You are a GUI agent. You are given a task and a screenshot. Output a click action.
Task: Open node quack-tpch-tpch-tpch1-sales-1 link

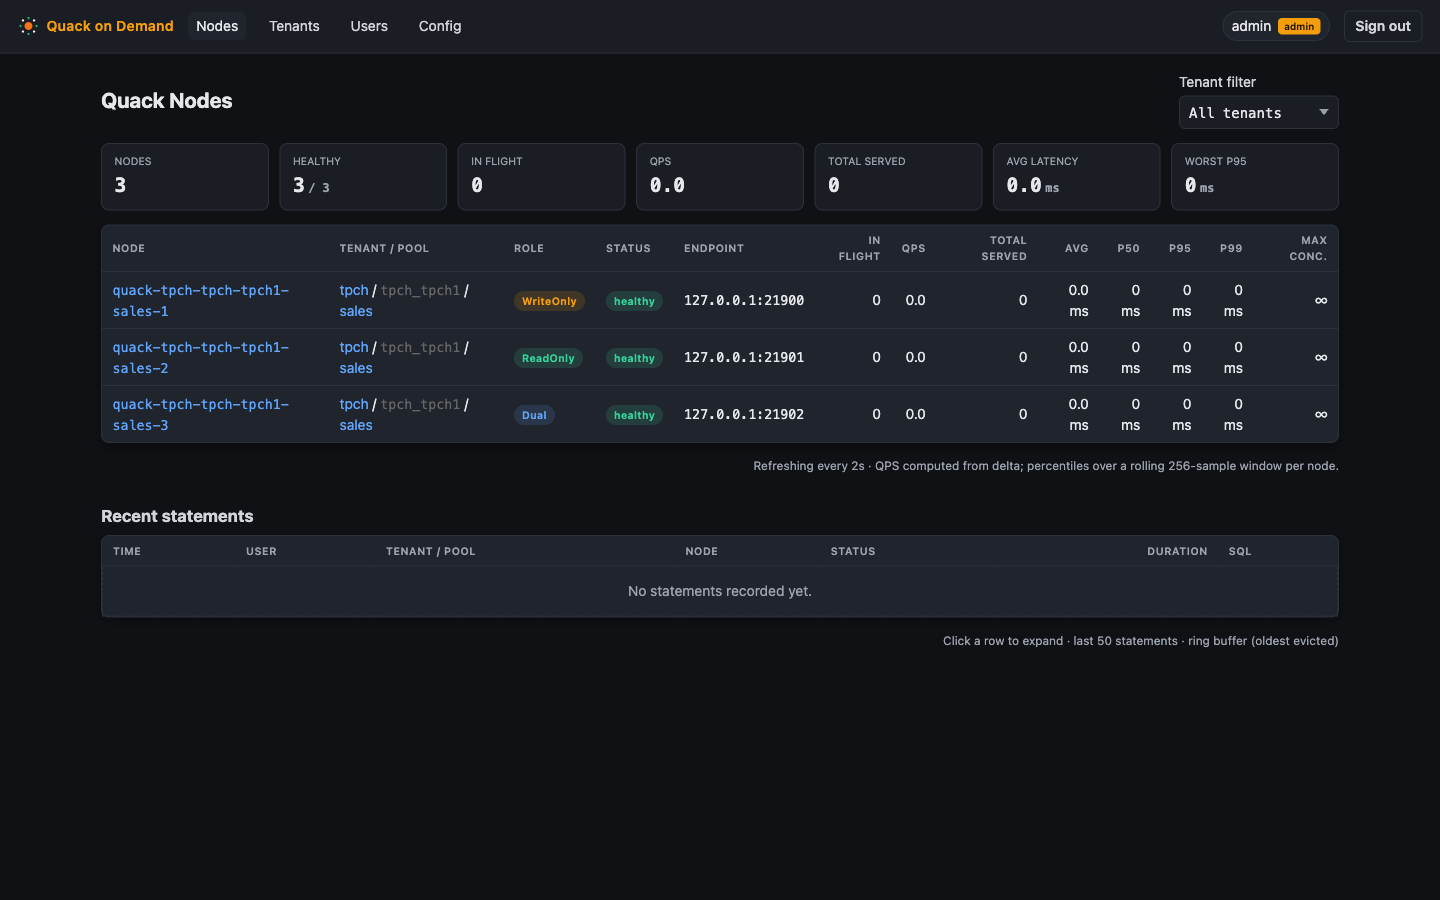(x=200, y=300)
